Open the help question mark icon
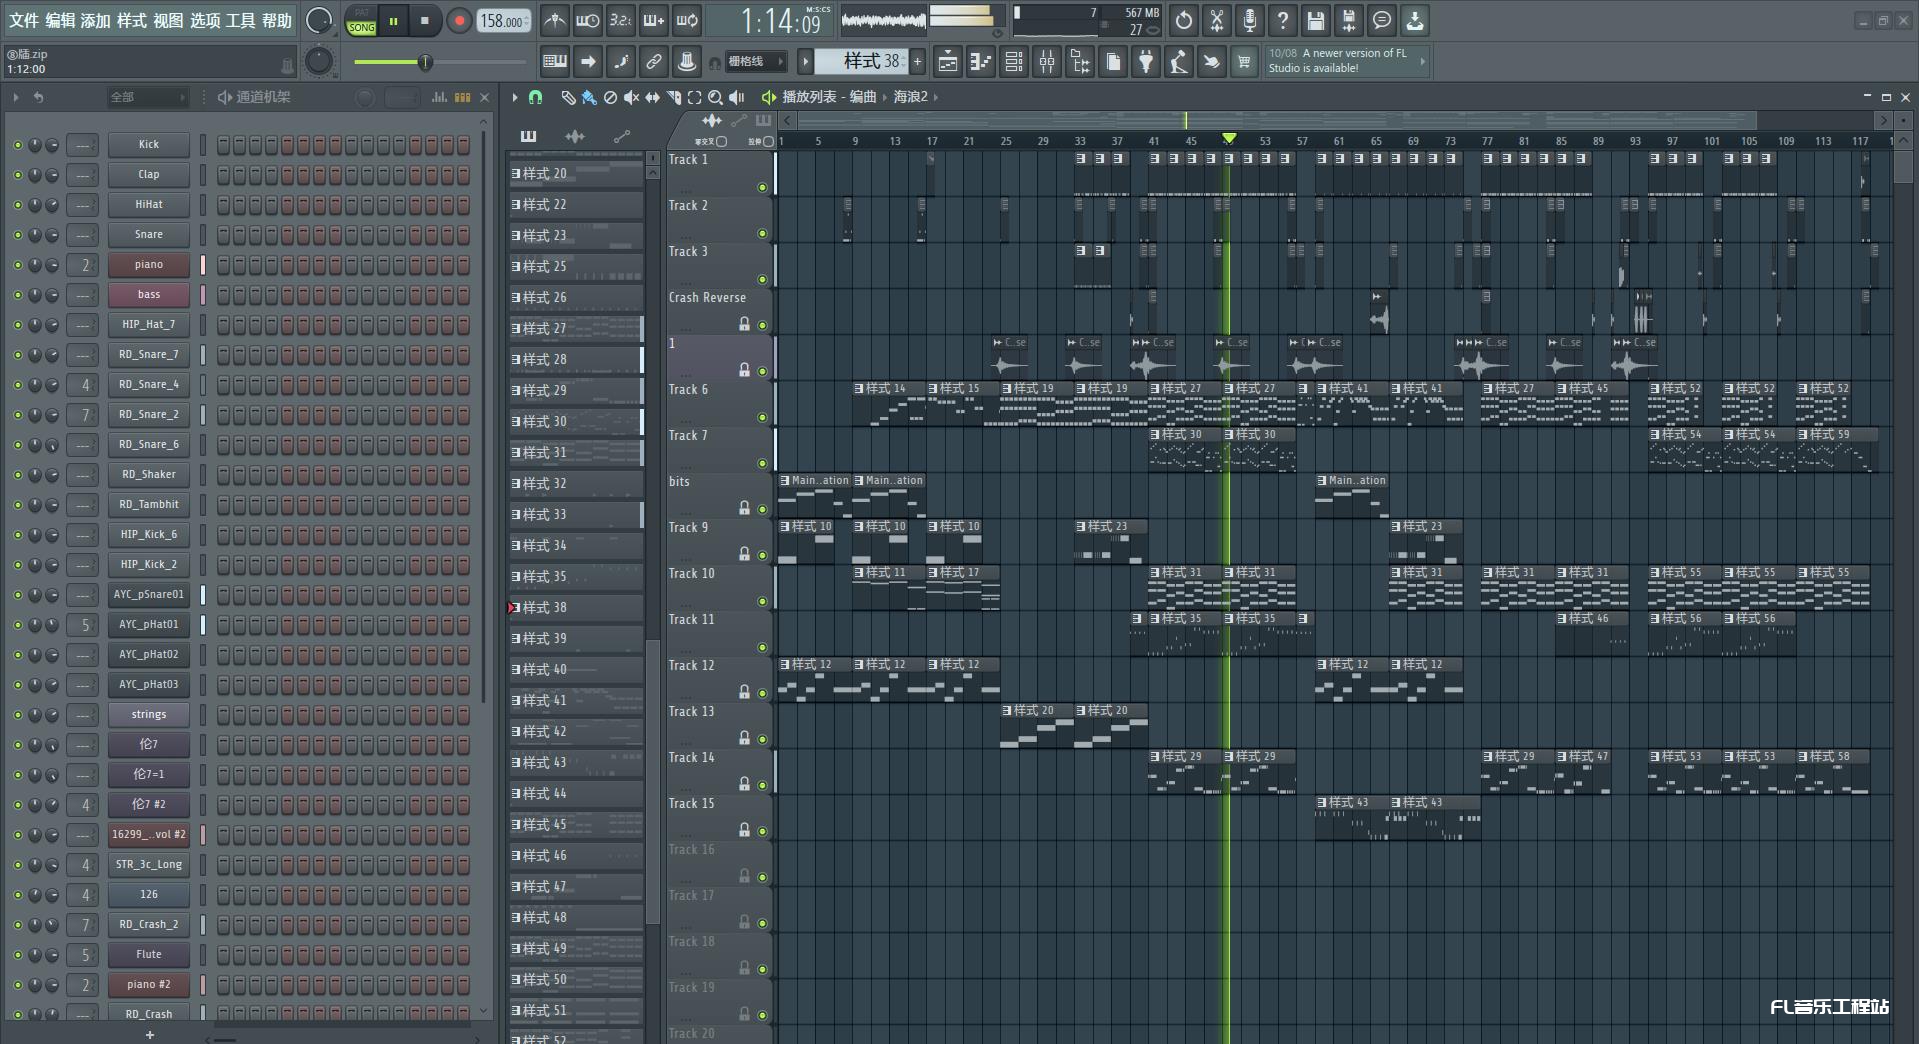This screenshot has width=1919, height=1044. pos(1283,20)
